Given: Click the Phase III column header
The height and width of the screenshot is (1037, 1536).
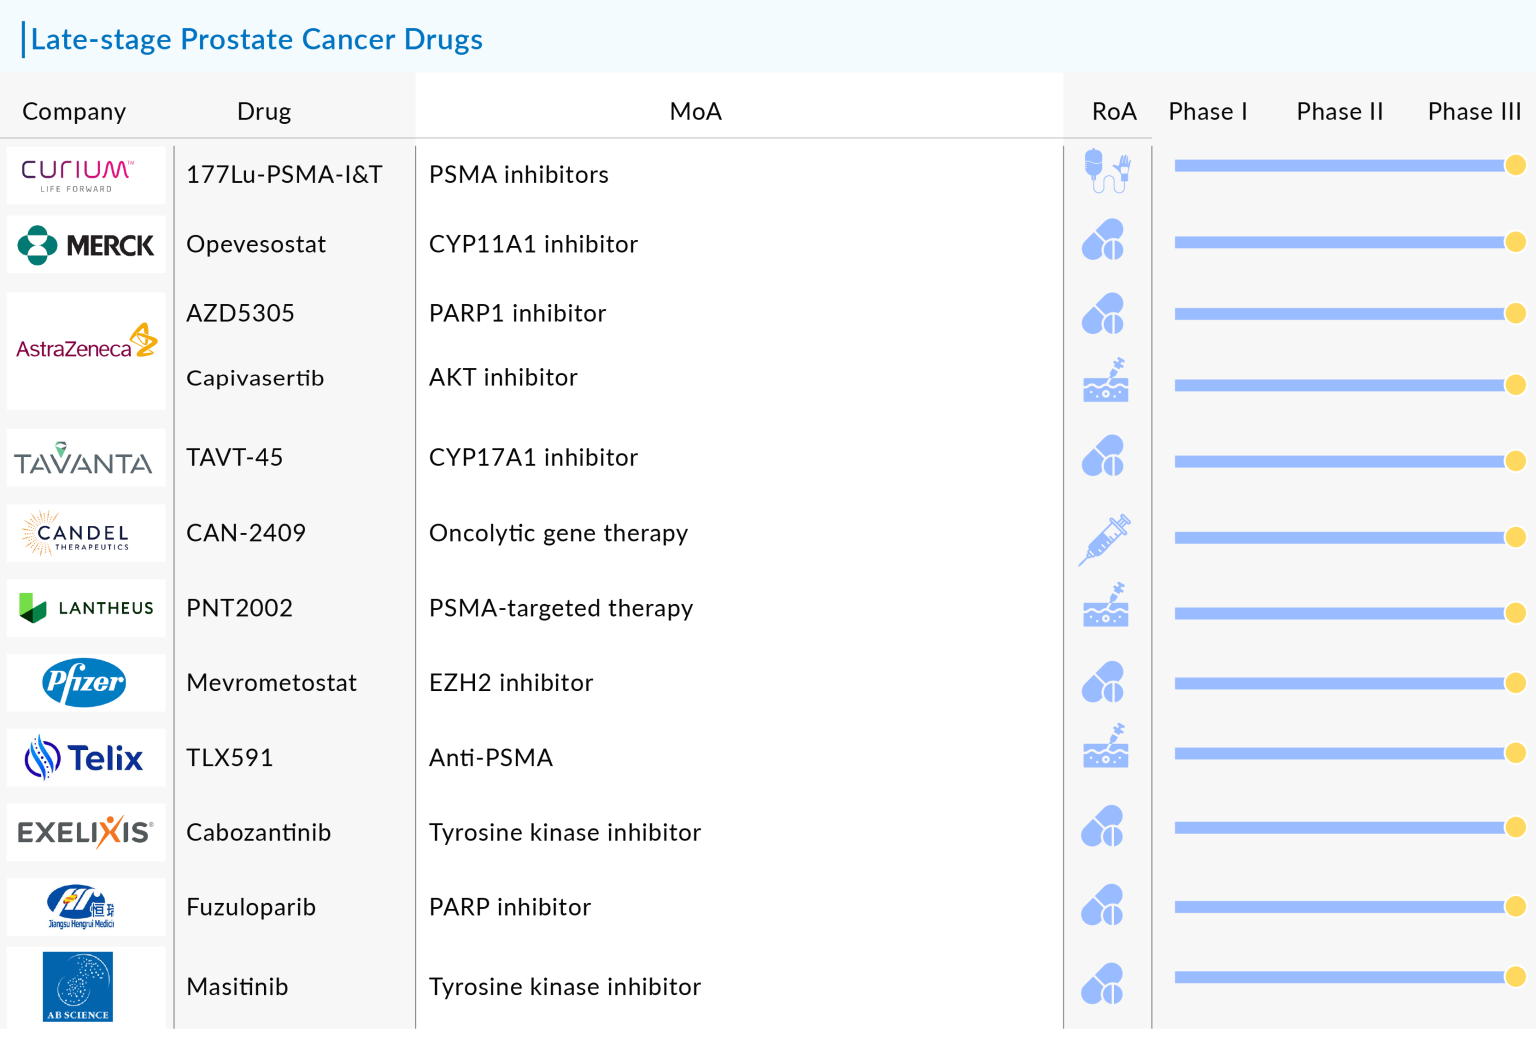Looking at the screenshot, I should click(1474, 111).
